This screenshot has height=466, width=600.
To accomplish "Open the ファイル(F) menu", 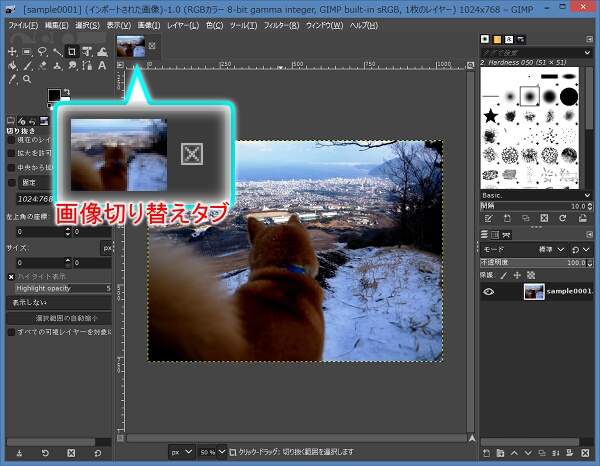I will [x=23, y=26].
